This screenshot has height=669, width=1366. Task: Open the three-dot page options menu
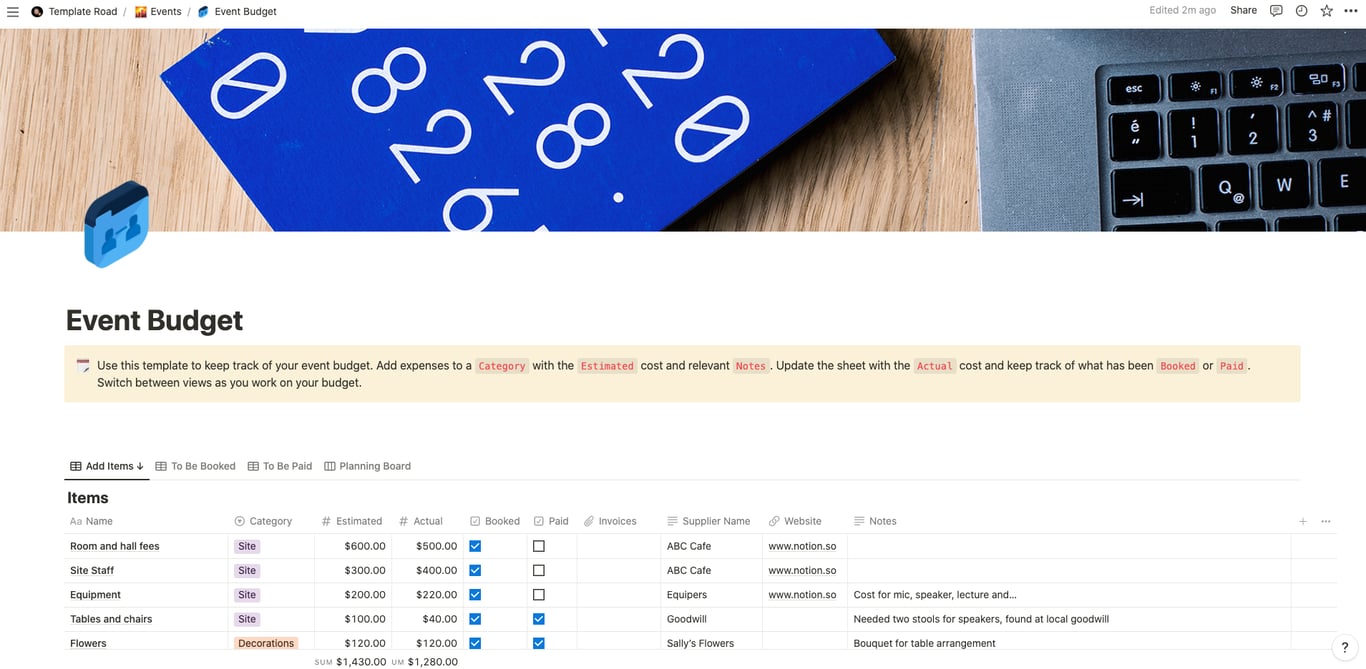click(x=1351, y=11)
